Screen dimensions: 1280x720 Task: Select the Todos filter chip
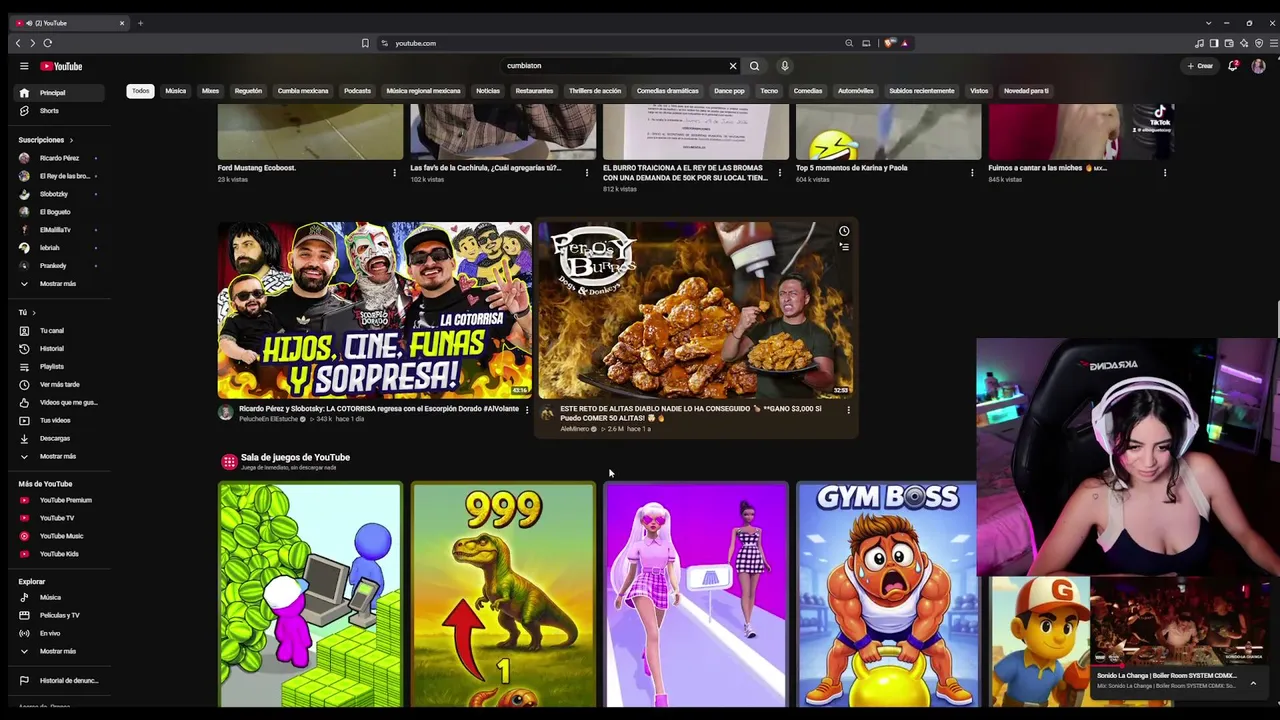[x=140, y=91]
